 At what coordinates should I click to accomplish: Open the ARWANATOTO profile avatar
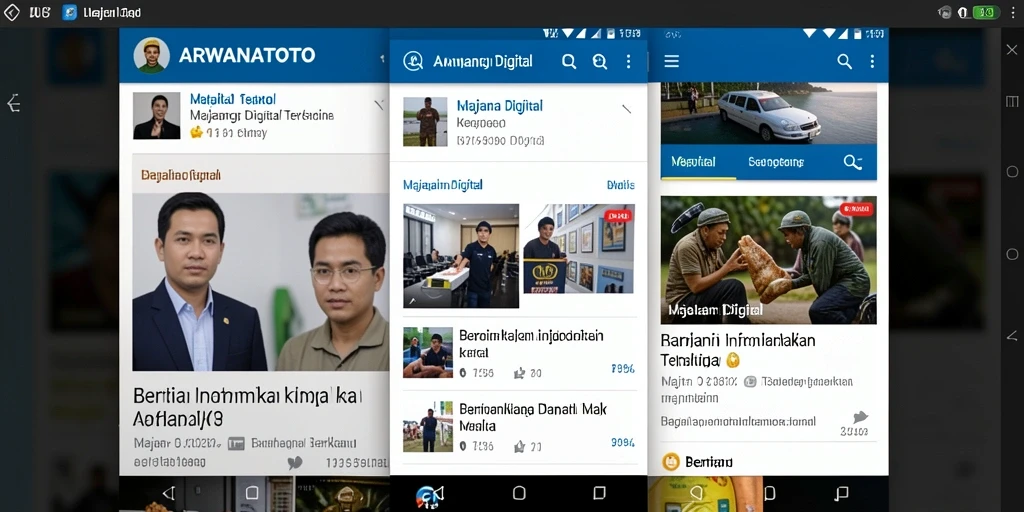point(152,56)
